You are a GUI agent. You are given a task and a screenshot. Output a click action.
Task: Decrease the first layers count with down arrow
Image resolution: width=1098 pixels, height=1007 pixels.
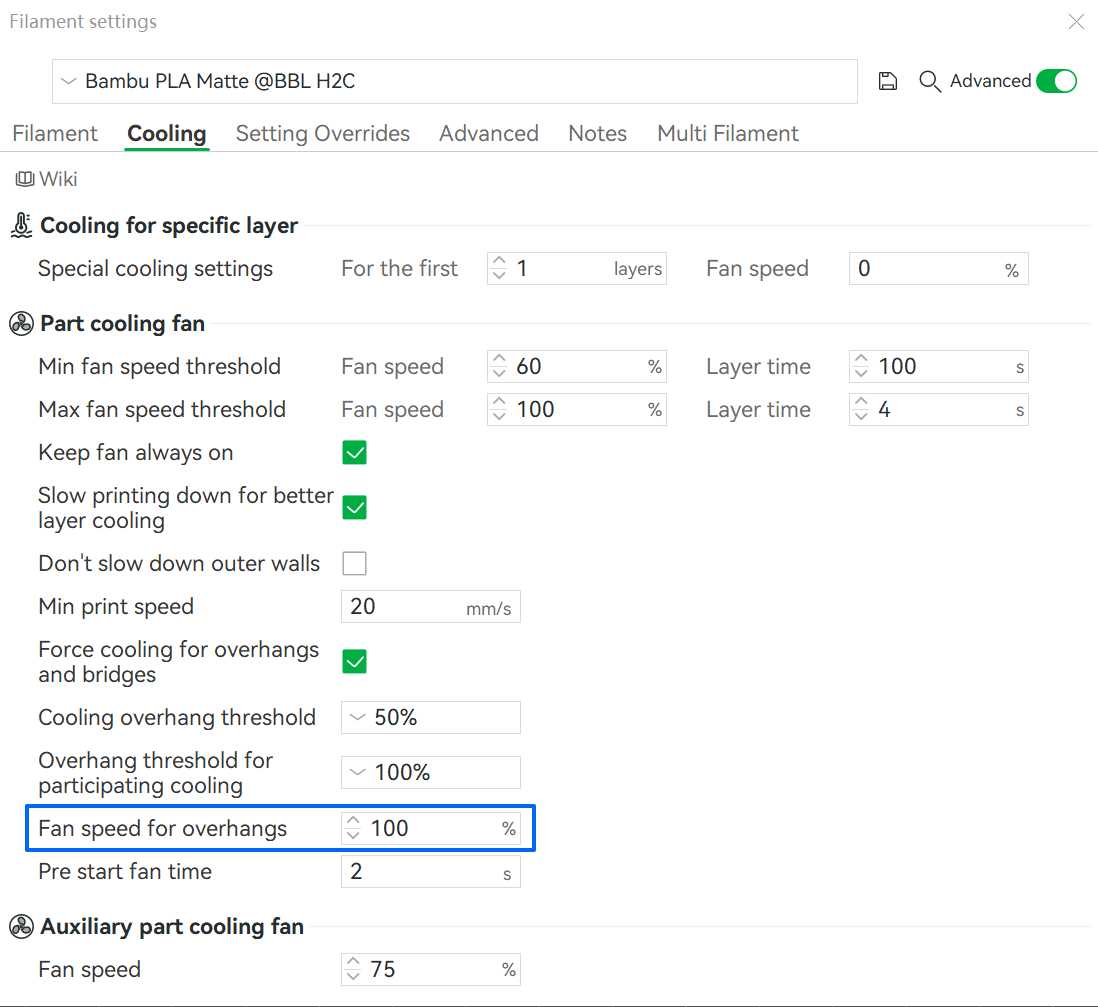[x=499, y=276]
